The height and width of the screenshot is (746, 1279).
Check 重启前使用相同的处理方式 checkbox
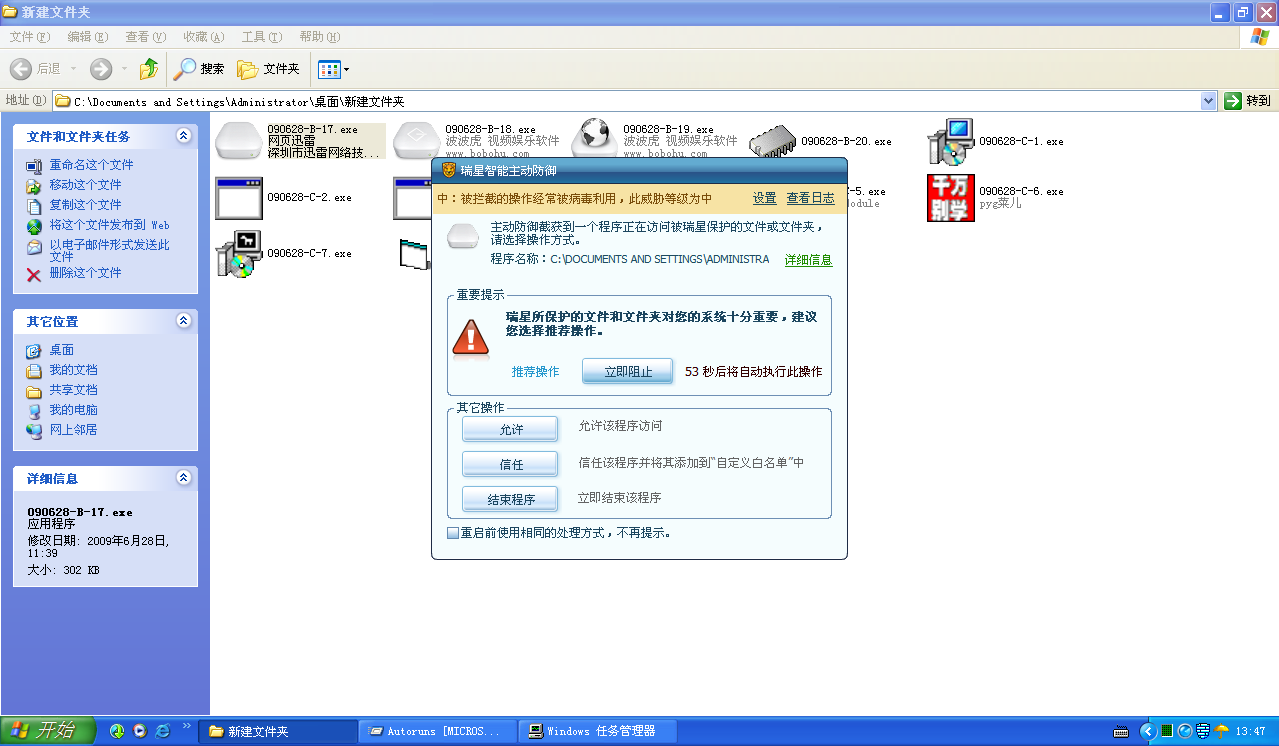click(453, 533)
